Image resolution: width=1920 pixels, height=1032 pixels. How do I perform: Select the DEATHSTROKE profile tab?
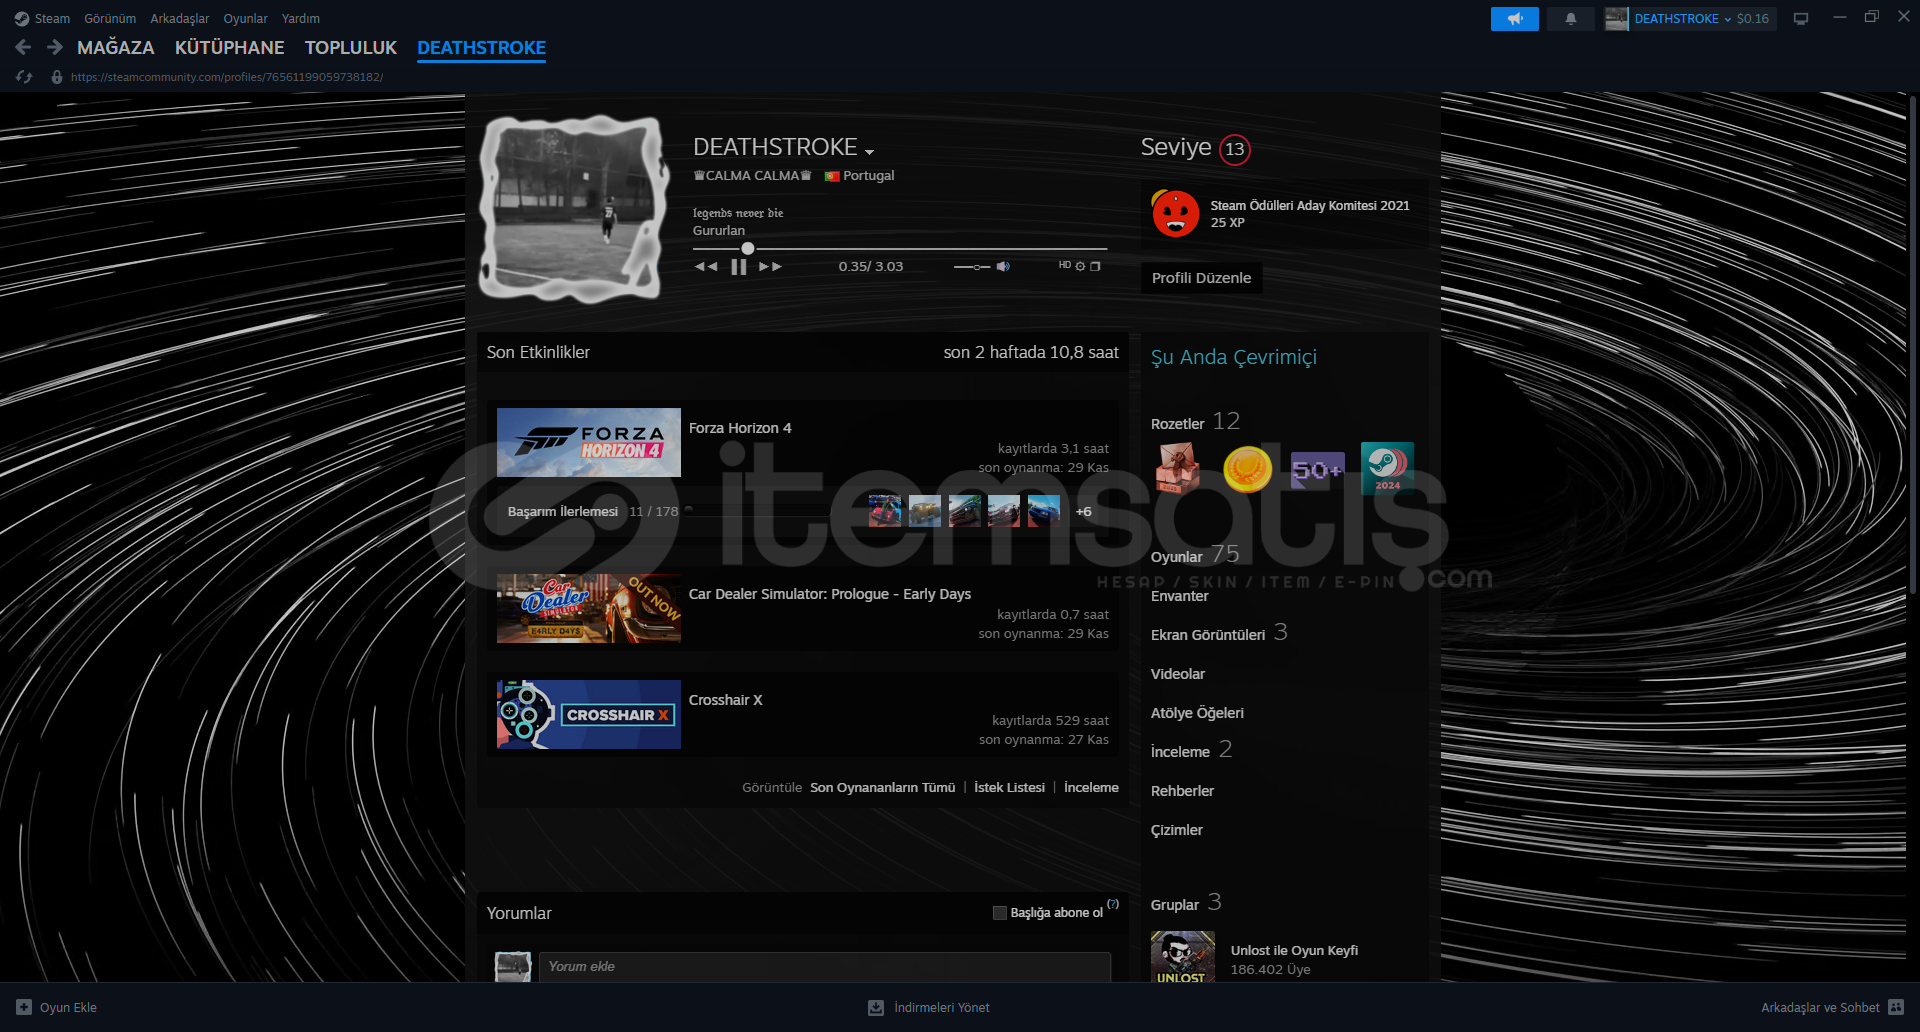pos(481,47)
